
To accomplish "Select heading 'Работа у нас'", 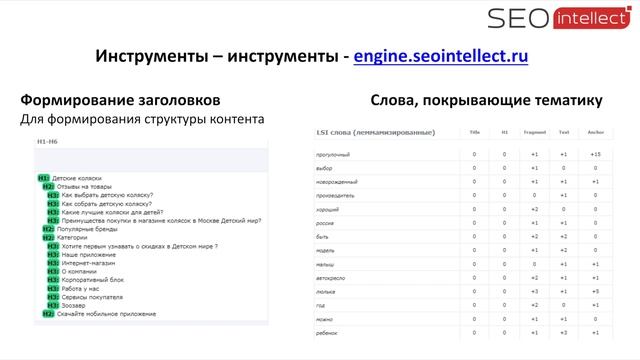I will click(x=80, y=289).
